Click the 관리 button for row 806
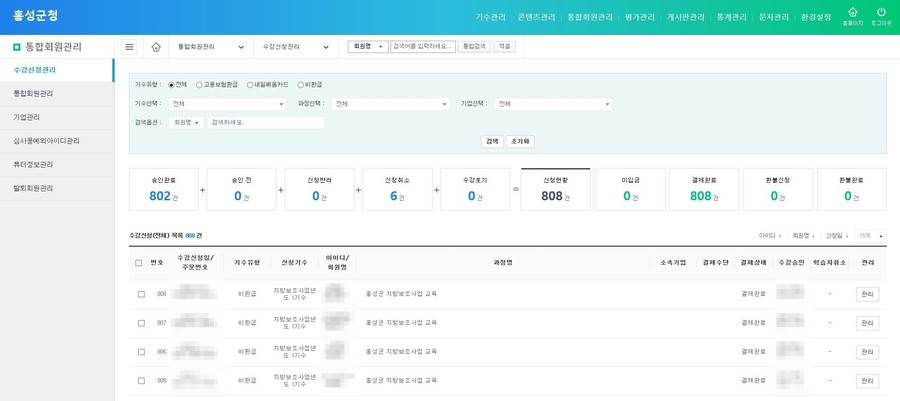Screen dimensions: 900x401 [x=867, y=352]
